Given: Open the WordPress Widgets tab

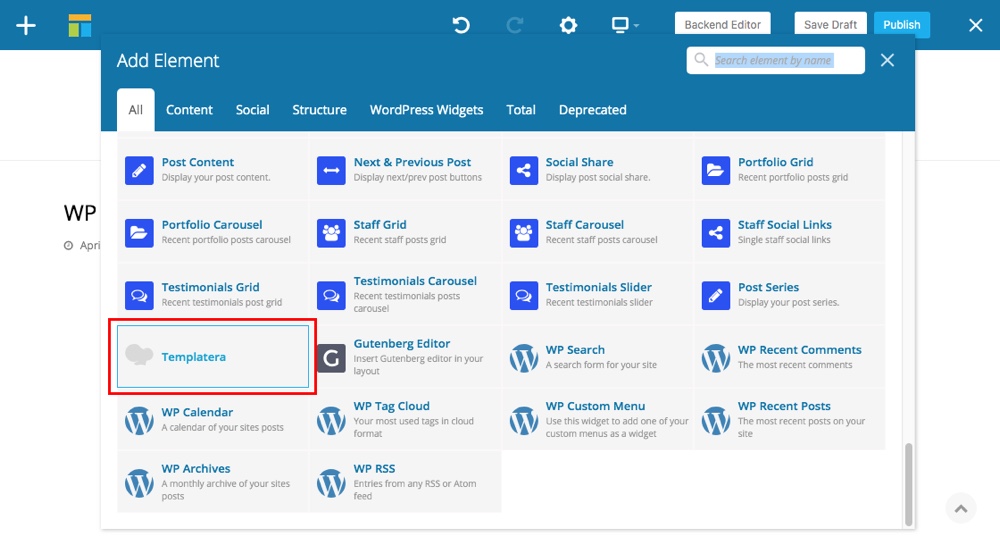Looking at the screenshot, I should [427, 110].
